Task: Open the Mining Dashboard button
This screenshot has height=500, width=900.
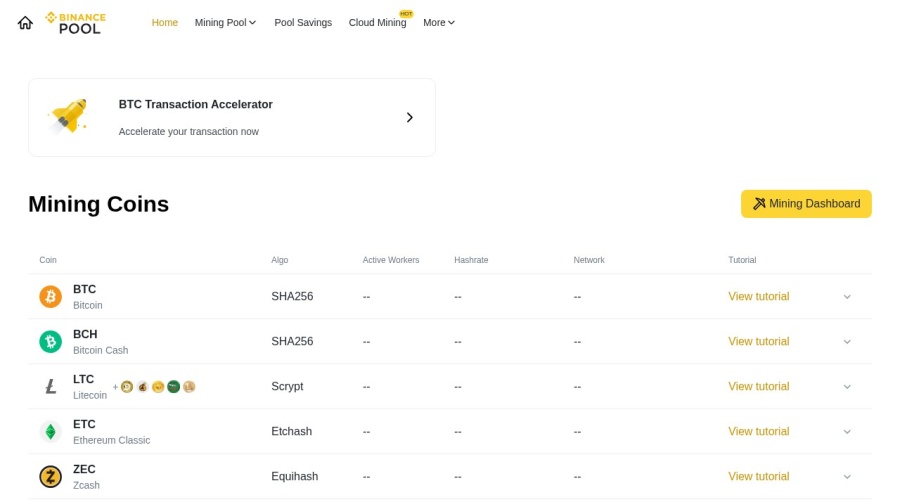Action: click(x=806, y=204)
